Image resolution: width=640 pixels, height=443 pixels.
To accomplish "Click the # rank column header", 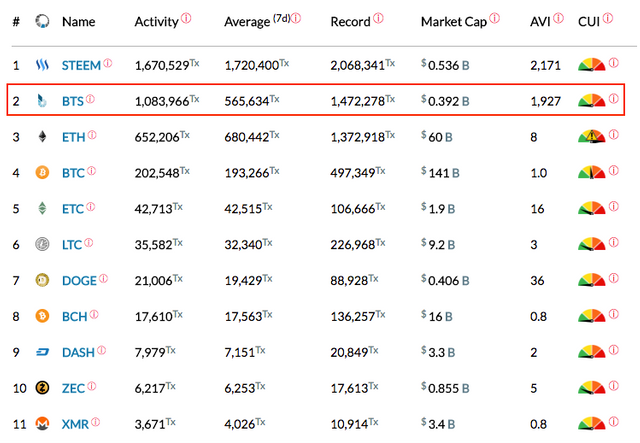I will (x=16, y=22).
